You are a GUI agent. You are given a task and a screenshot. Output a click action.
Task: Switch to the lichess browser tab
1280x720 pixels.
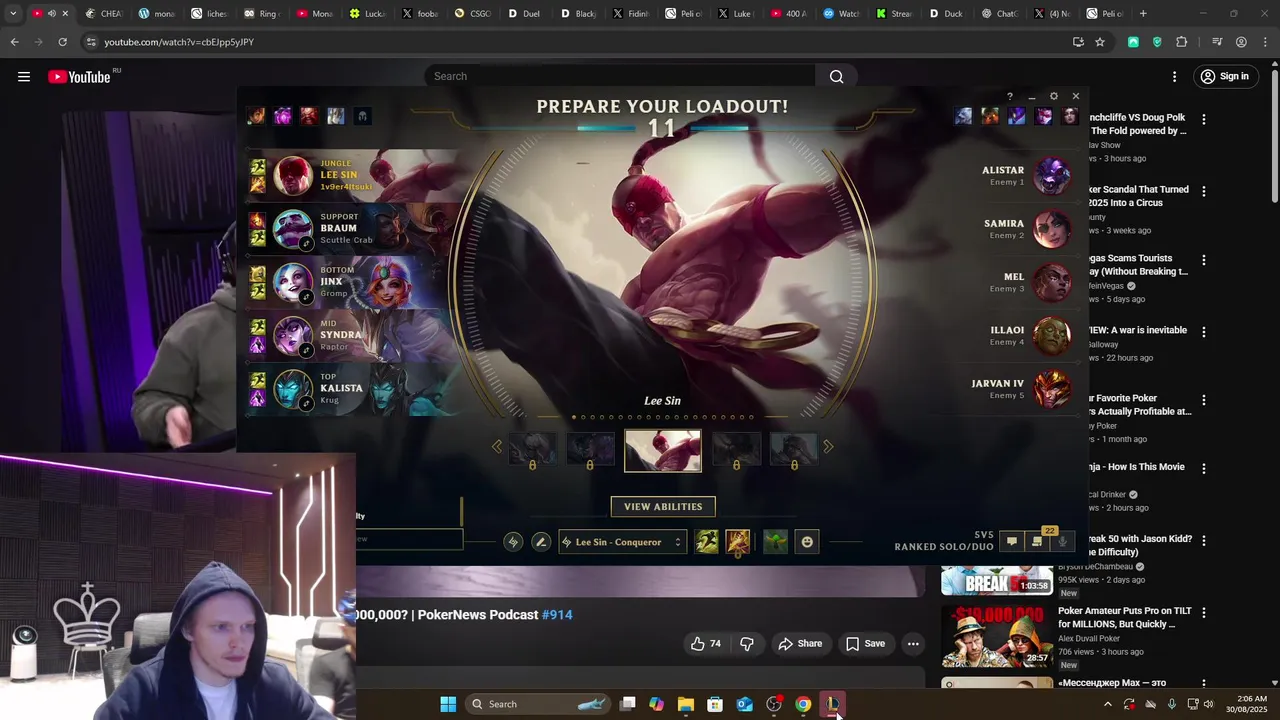tap(209, 14)
